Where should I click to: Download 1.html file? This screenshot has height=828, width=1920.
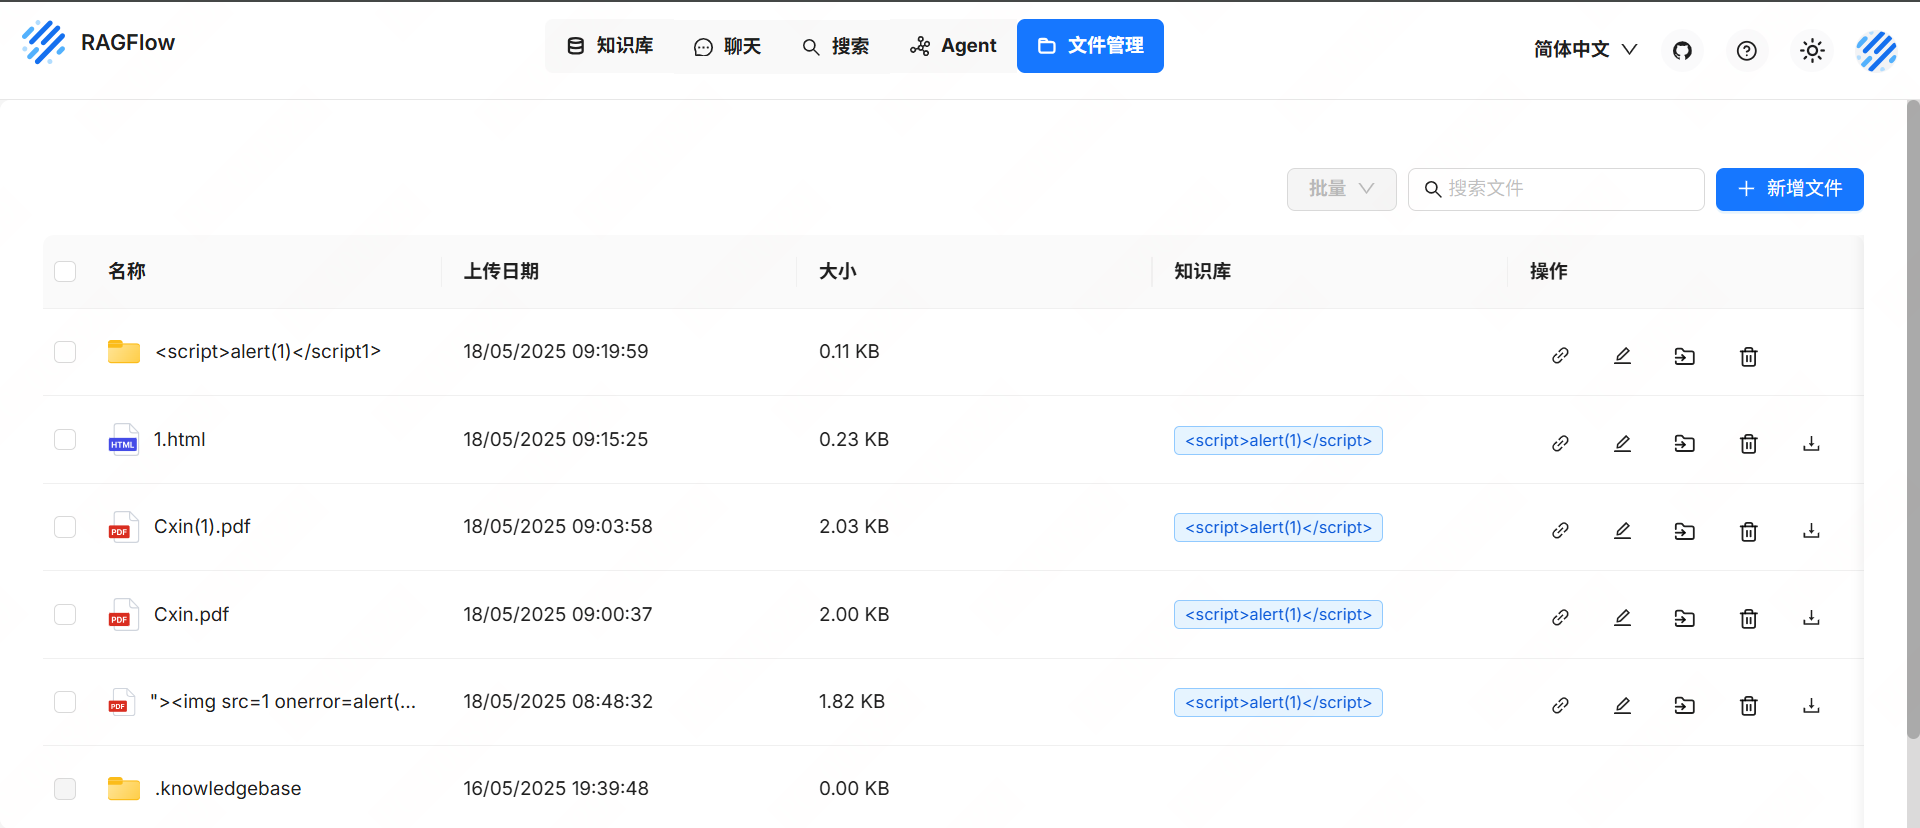(x=1811, y=443)
